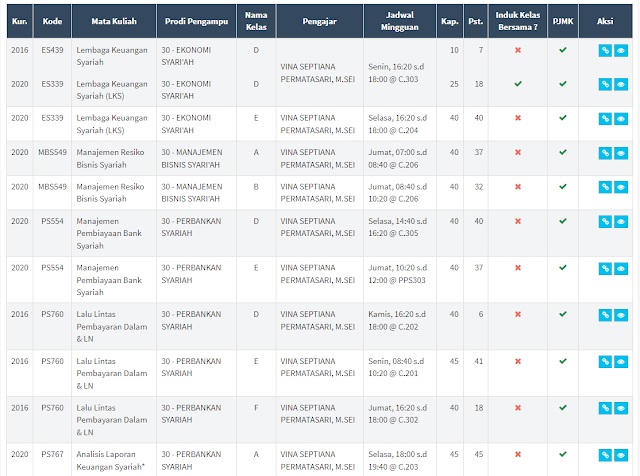Click the Prodi Pengampu column header
Image resolution: width=640 pixels, height=476 pixels.
point(196,21)
